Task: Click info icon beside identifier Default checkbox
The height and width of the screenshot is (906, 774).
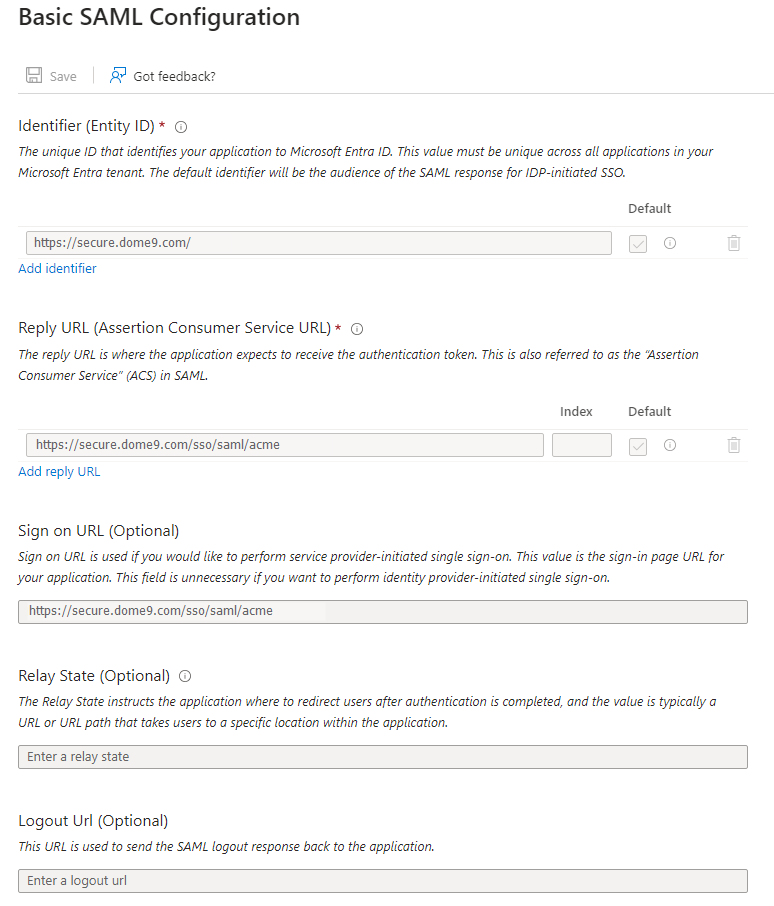Action: click(x=670, y=243)
